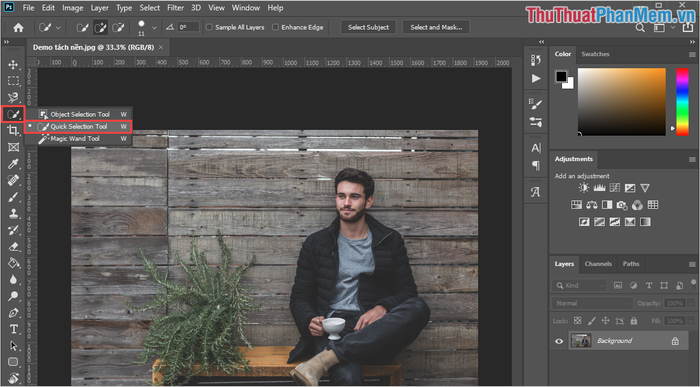700x387 pixels.
Task: Activate Add to selection mode
Action: (100, 28)
